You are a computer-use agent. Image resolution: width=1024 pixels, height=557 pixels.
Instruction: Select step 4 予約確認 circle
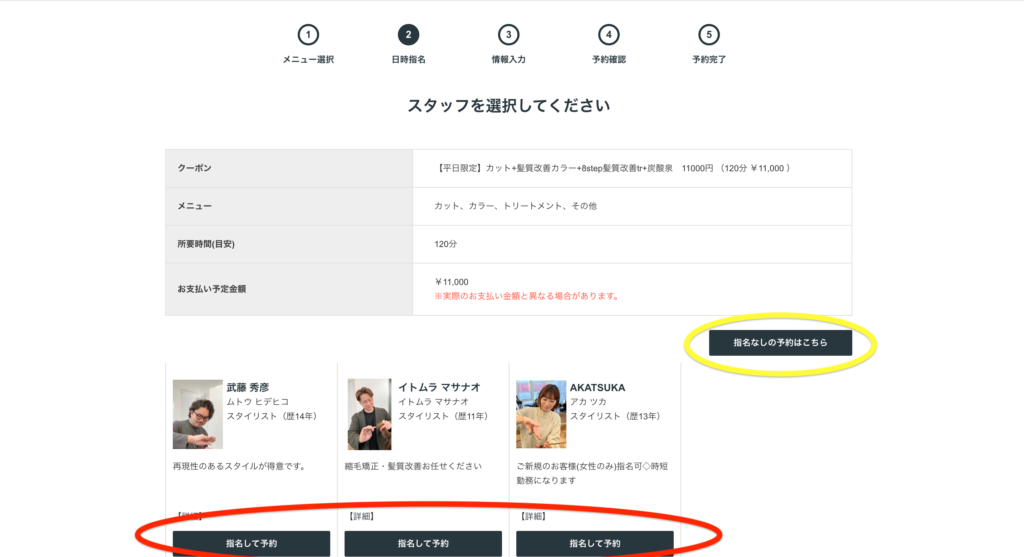click(x=608, y=35)
